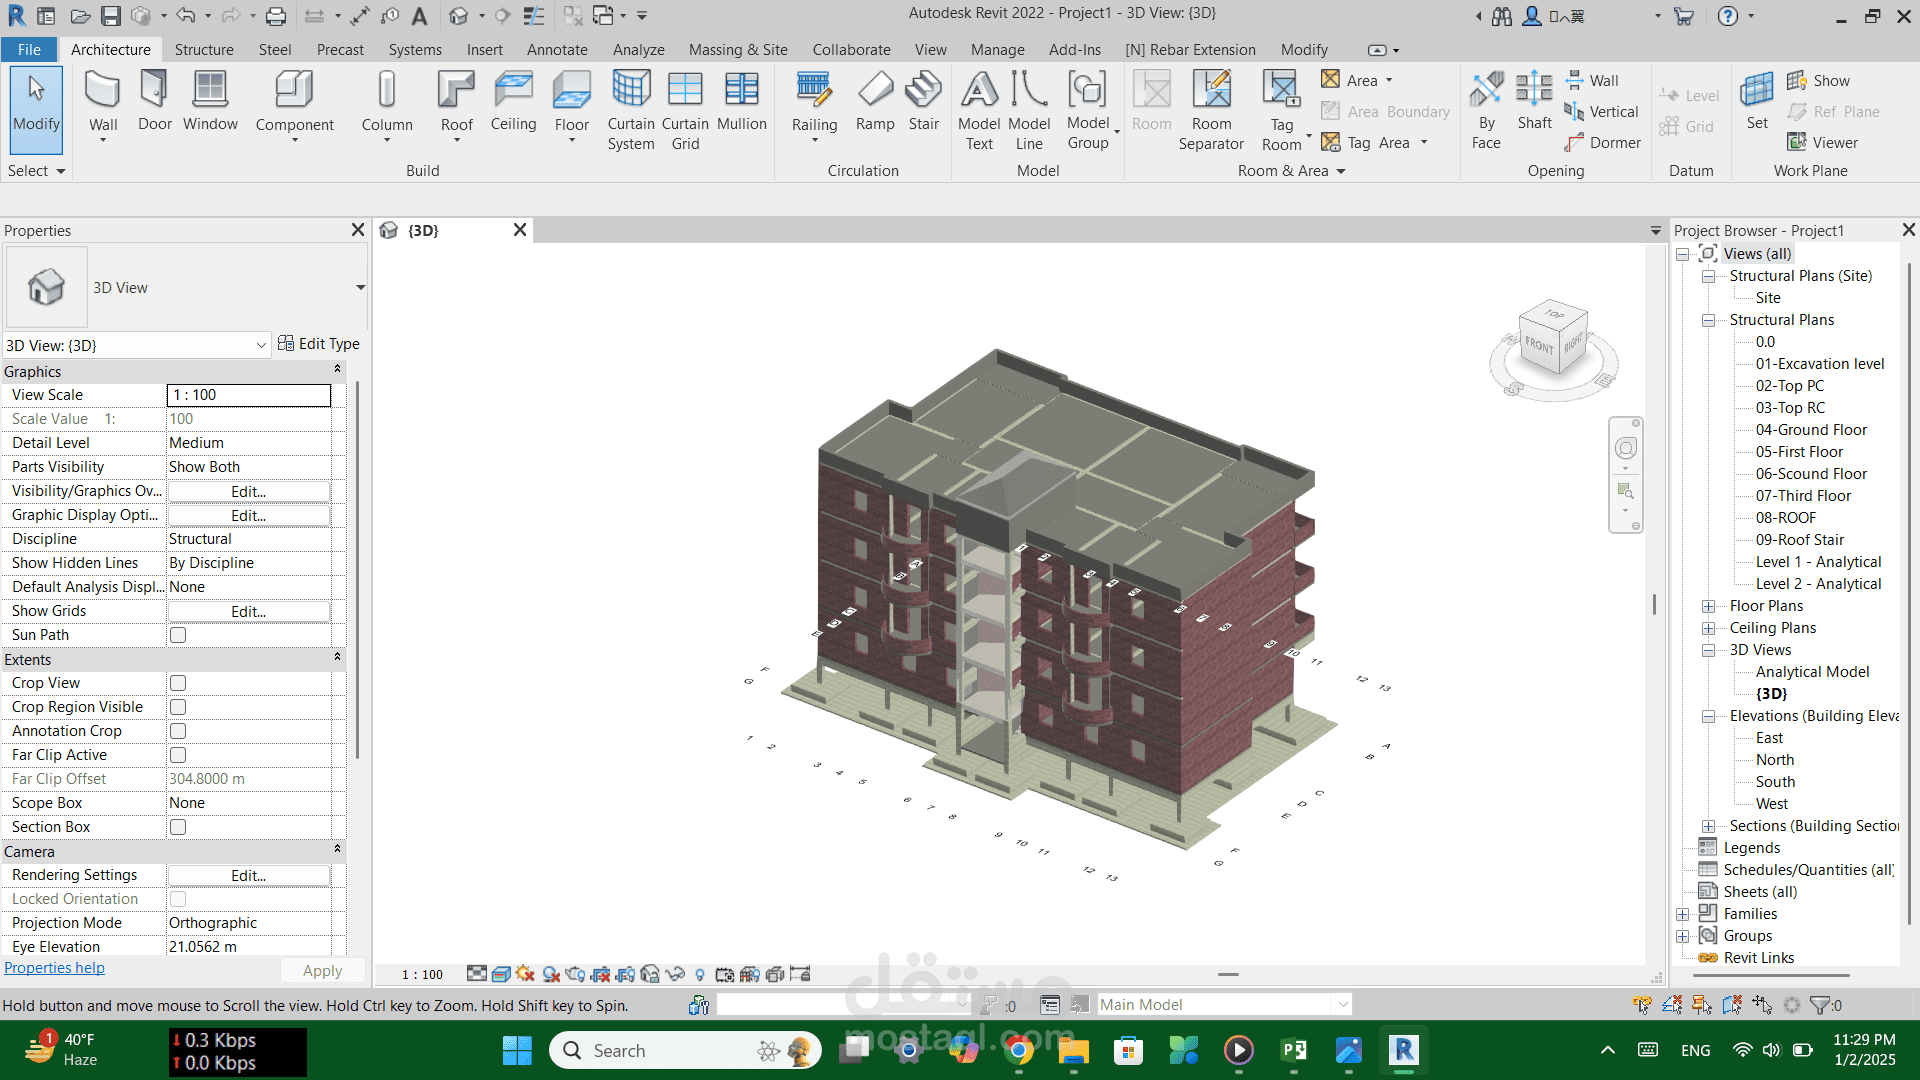Activate the Component tool
1920x1080 pixels.
pos(294,102)
